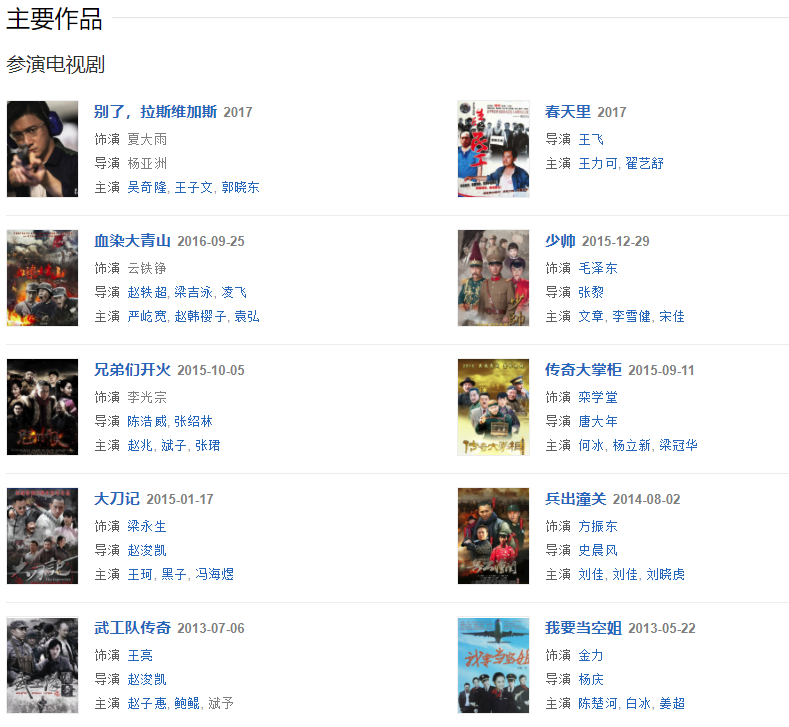The width and height of the screenshot is (789, 727).
Task: Click the 传奇大掌柜 poster image
Action: point(493,407)
